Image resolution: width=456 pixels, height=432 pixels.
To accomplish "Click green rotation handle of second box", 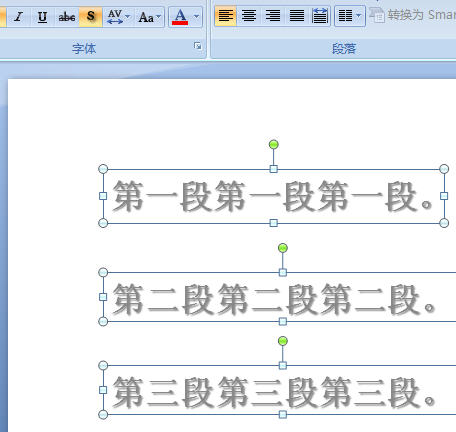I will pos(283,248).
